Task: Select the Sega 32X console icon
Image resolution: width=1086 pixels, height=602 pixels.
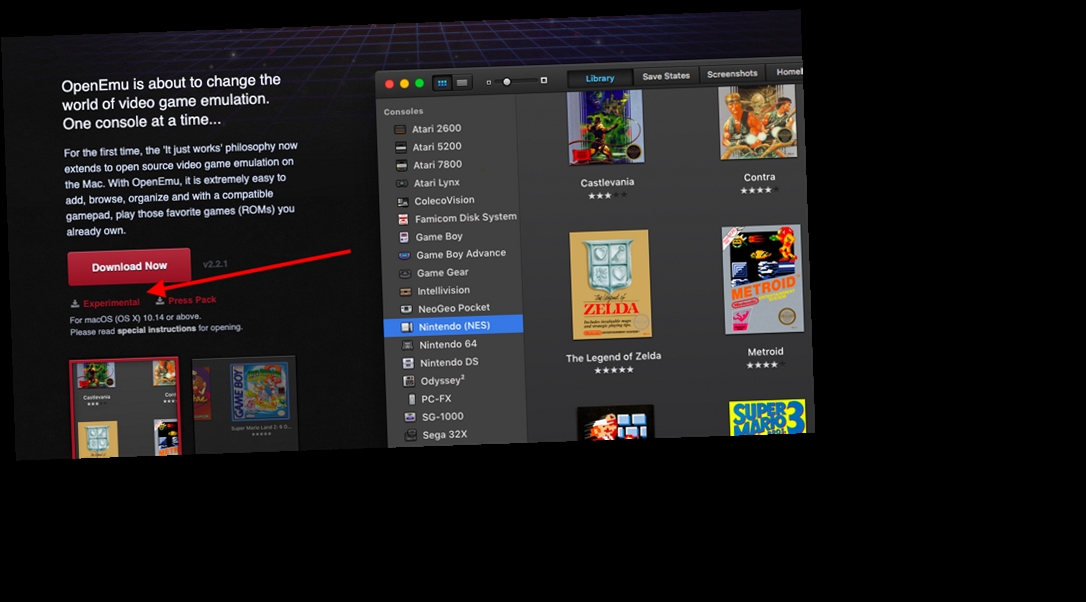Action: [x=408, y=434]
